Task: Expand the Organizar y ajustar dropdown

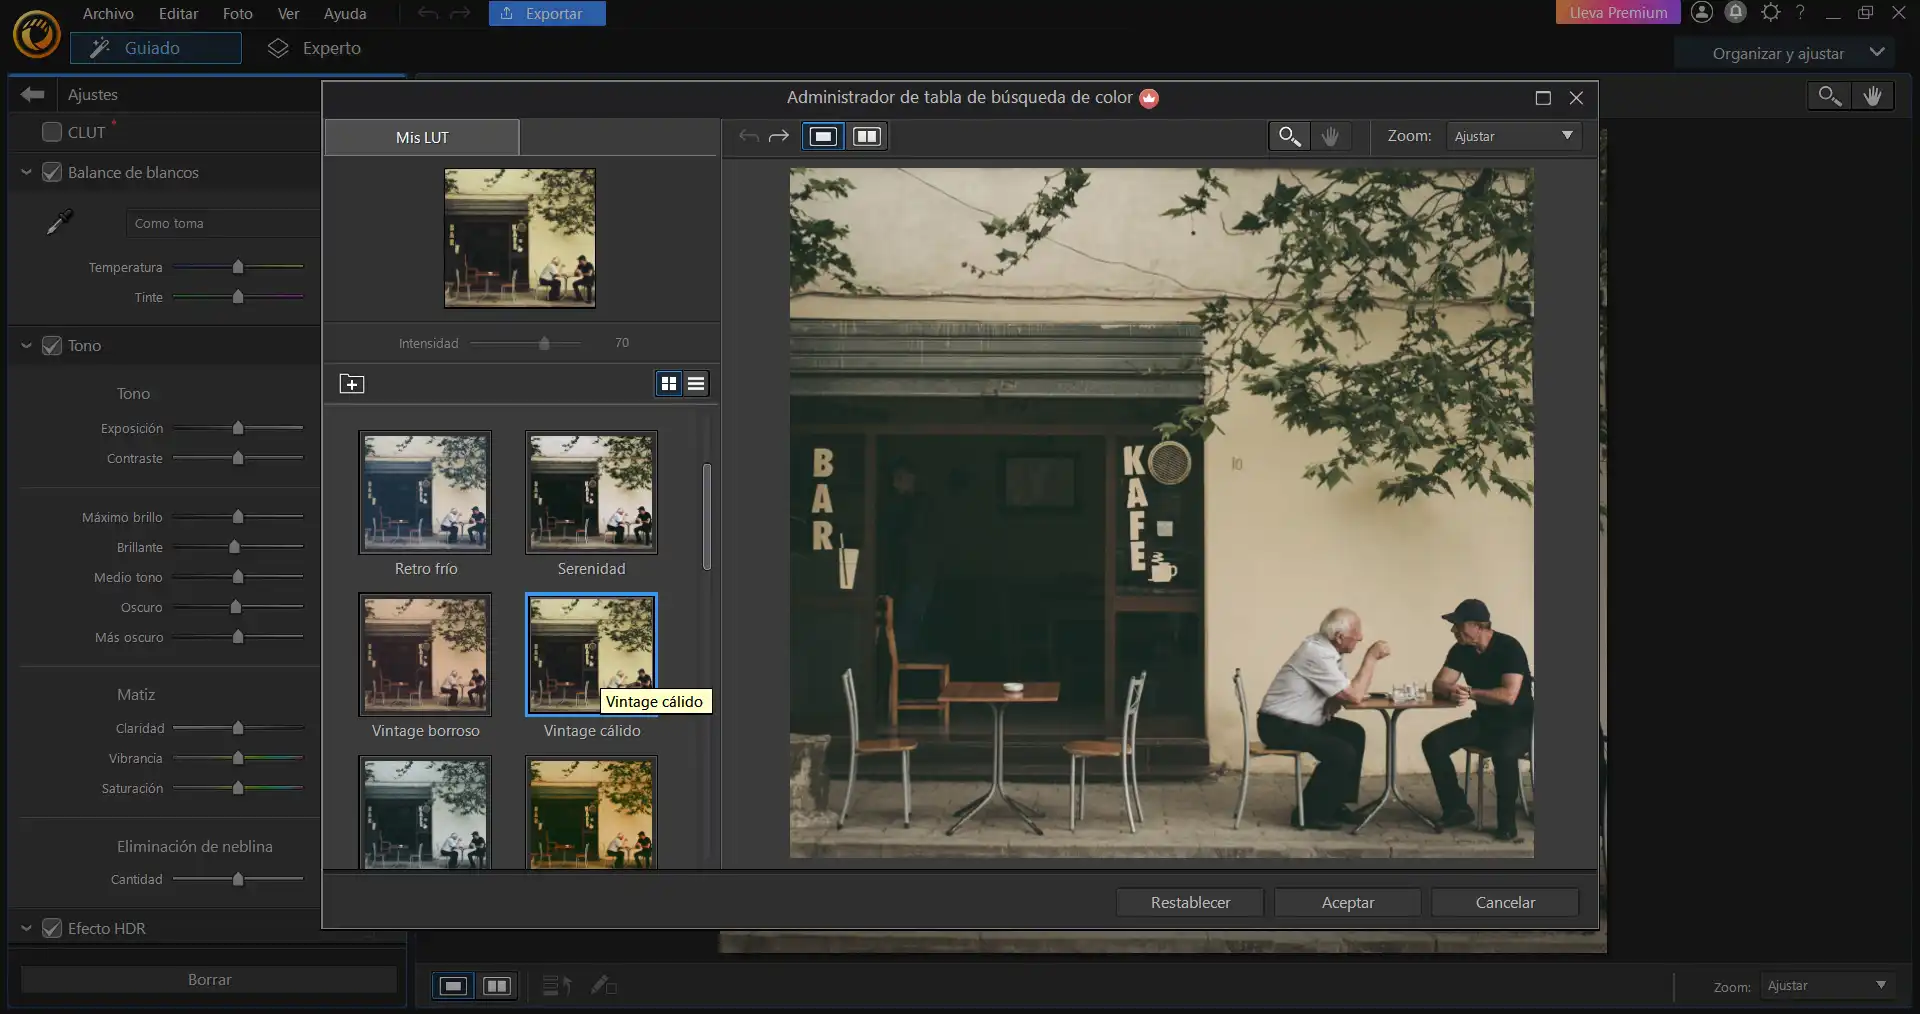Action: (1876, 53)
